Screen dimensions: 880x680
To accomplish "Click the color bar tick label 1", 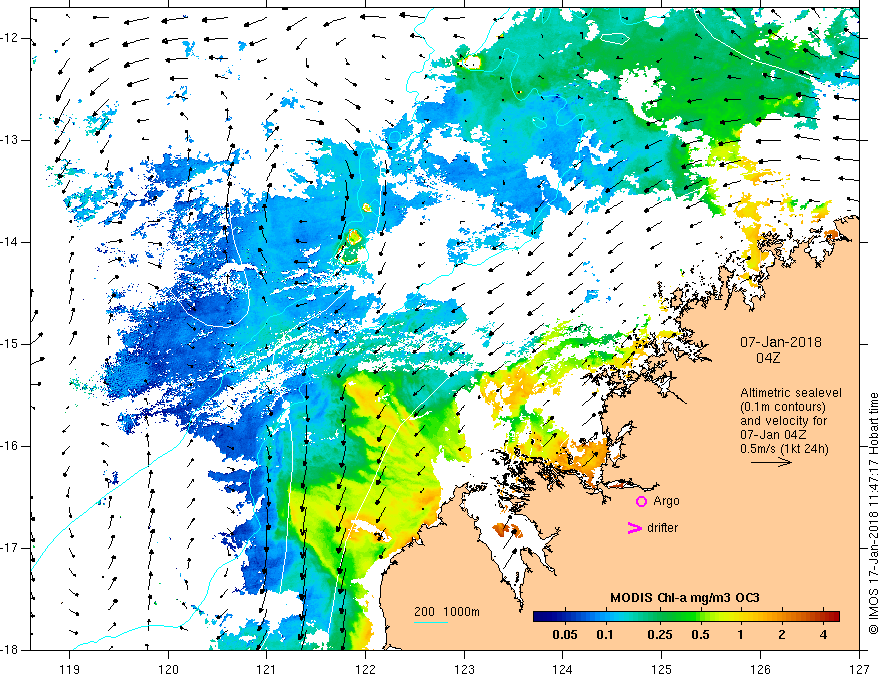I will tap(741, 635).
